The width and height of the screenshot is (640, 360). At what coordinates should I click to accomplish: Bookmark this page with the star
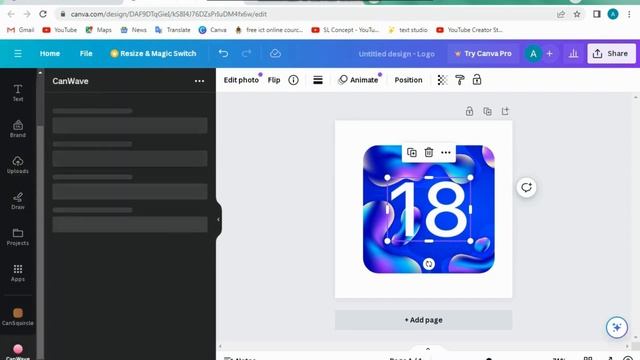point(577,14)
